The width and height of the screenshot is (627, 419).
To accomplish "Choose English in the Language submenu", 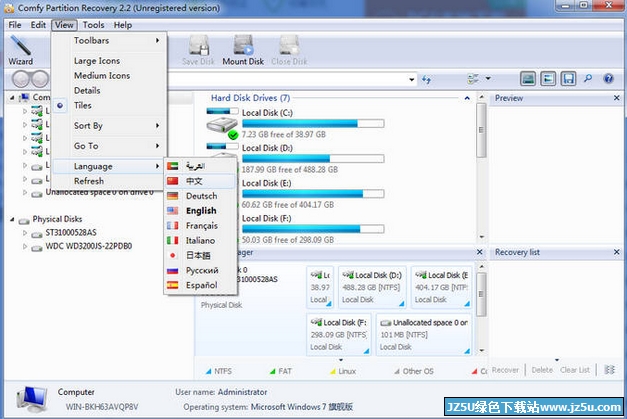I will (x=200, y=211).
